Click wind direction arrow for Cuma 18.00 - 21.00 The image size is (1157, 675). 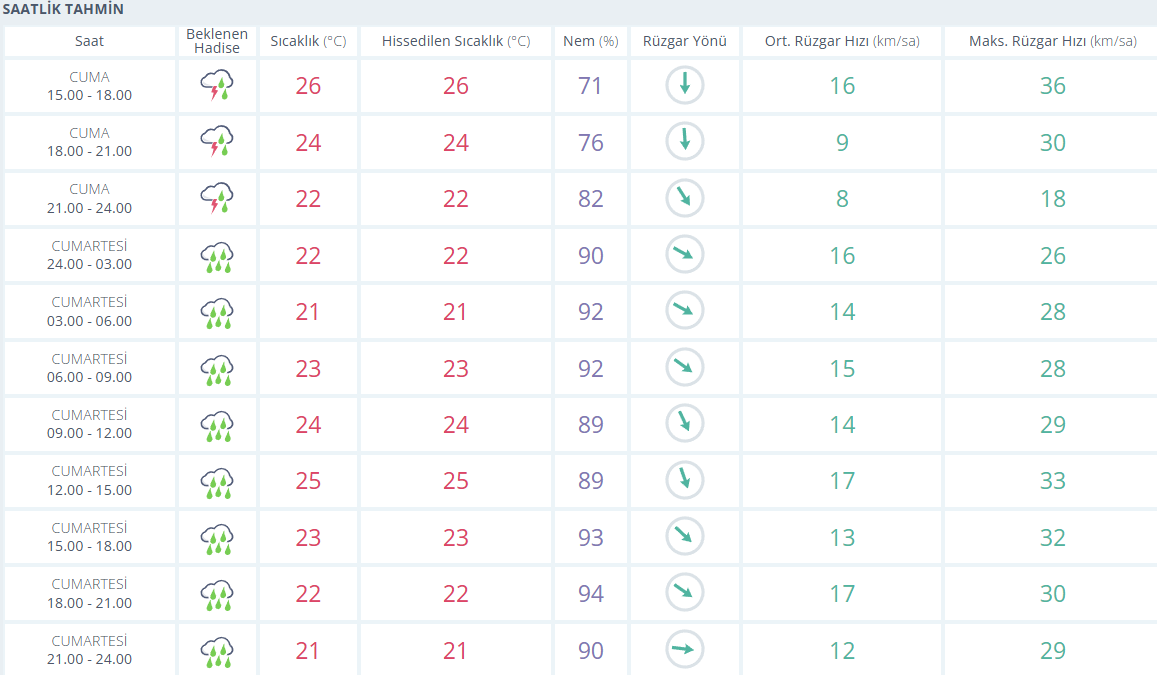[685, 141]
